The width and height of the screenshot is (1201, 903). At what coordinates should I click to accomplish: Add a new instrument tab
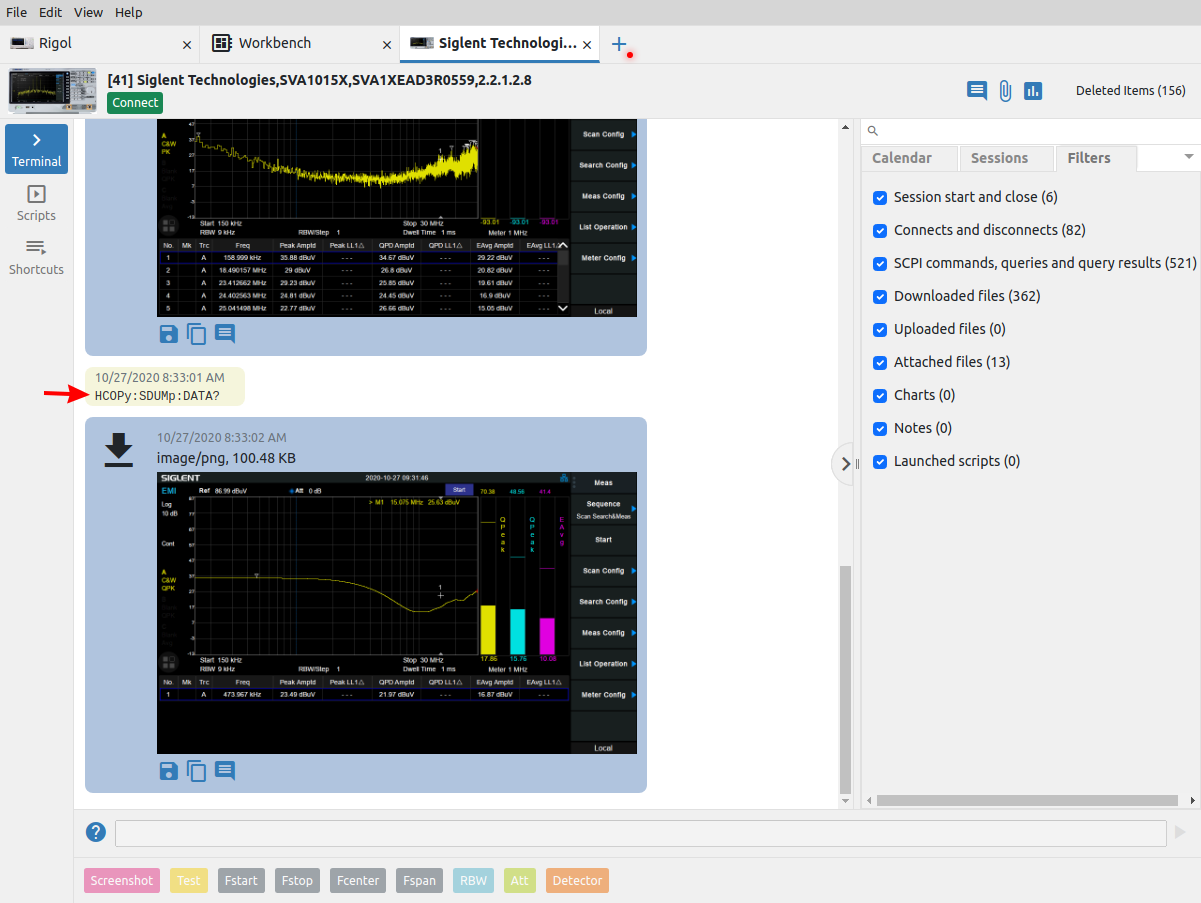click(x=619, y=44)
